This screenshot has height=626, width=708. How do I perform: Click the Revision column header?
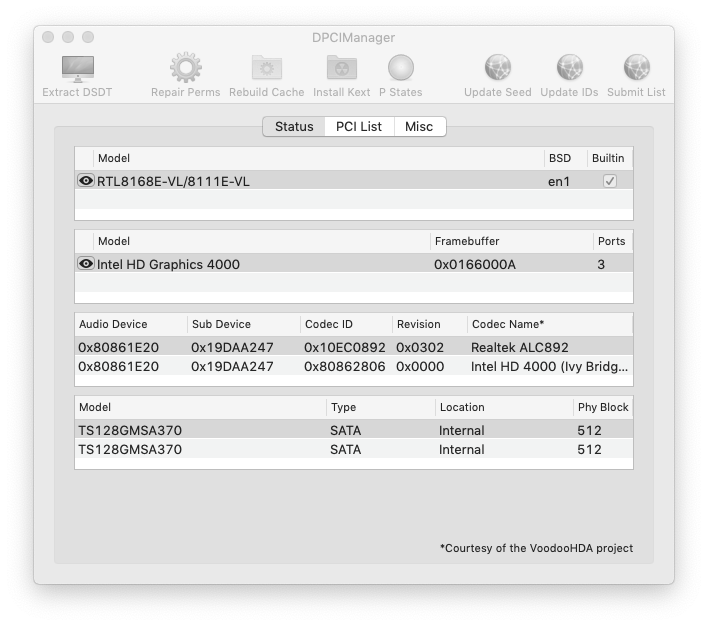pyautogui.click(x=430, y=324)
